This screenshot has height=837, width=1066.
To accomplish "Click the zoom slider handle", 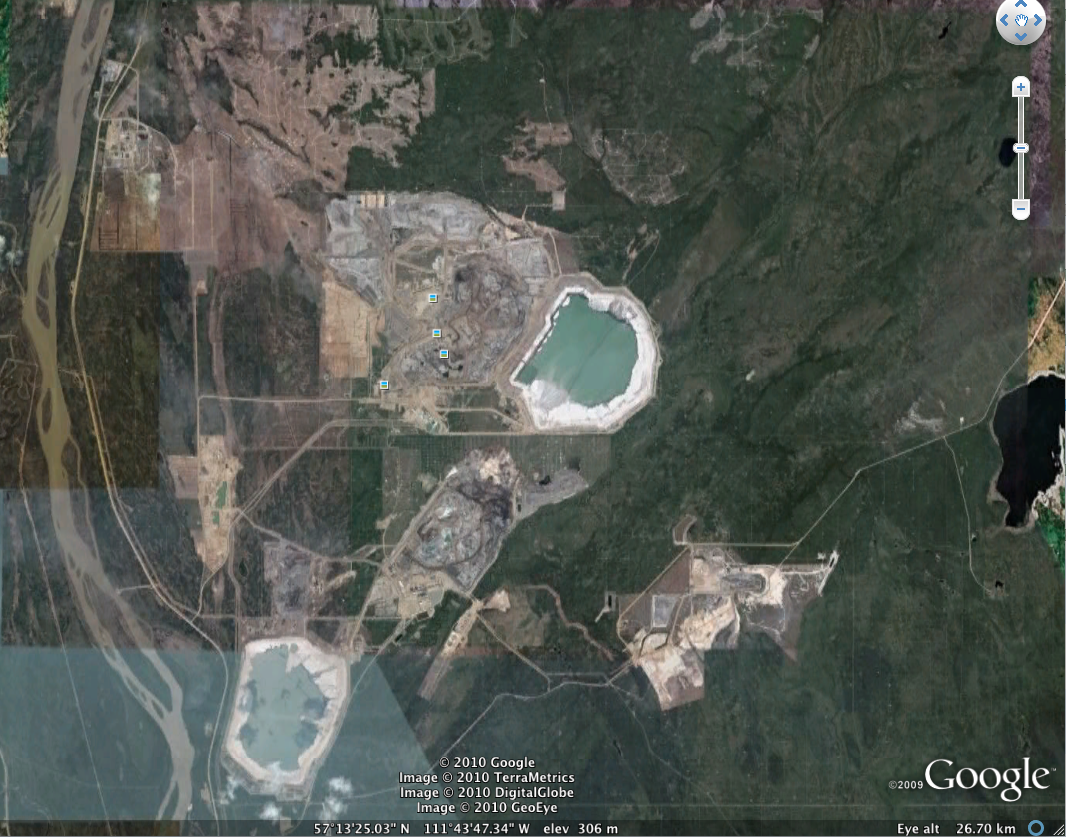I will 1021,148.
